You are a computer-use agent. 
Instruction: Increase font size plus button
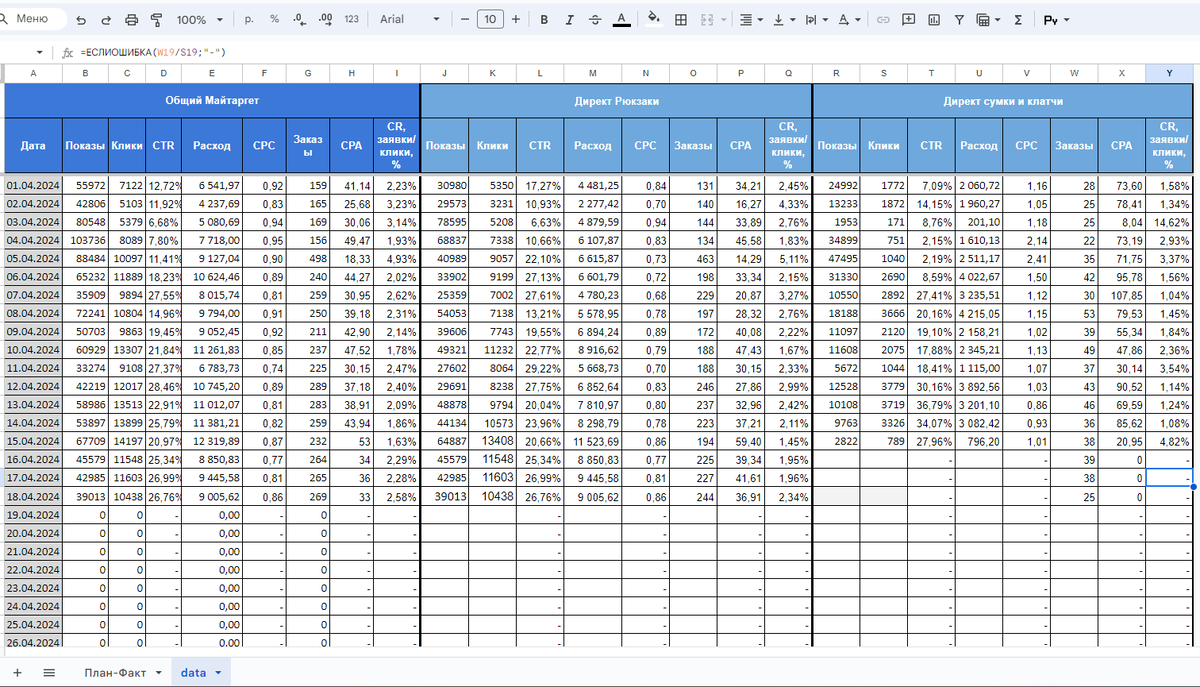pyautogui.click(x=515, y=19)
